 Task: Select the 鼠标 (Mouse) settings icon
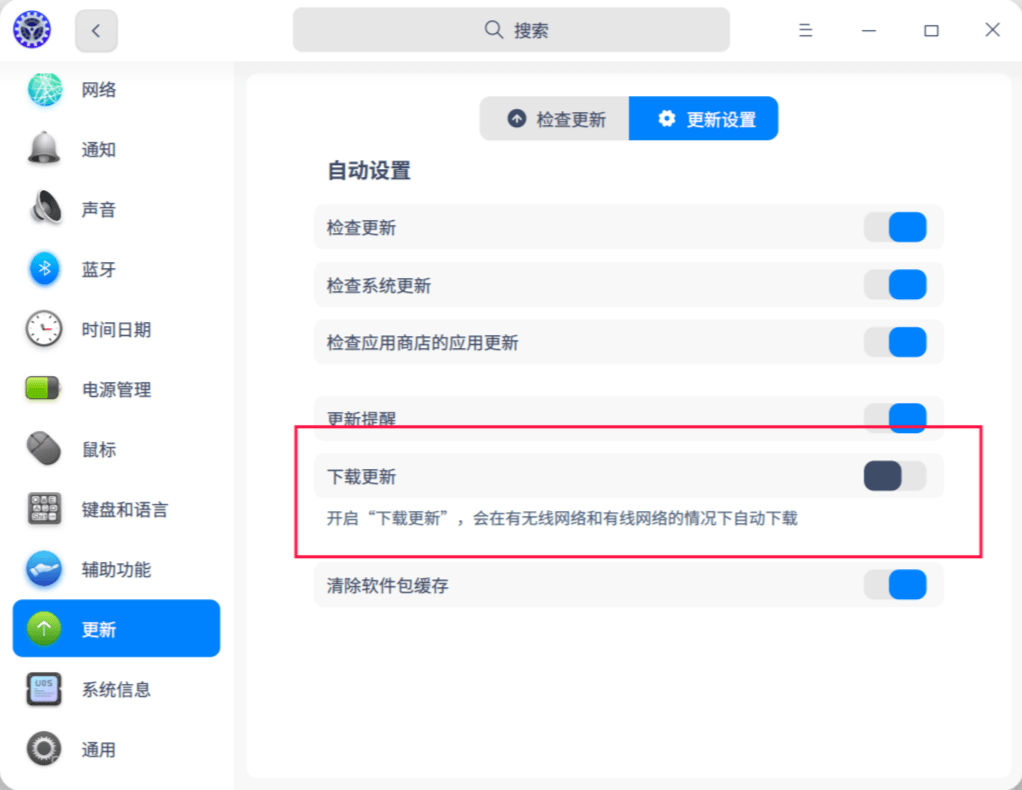44,449
